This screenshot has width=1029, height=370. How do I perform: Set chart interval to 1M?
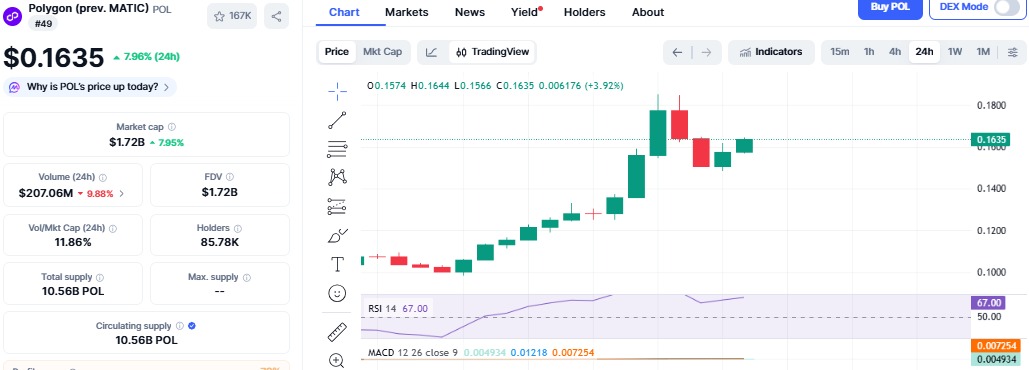click(982, 52)
